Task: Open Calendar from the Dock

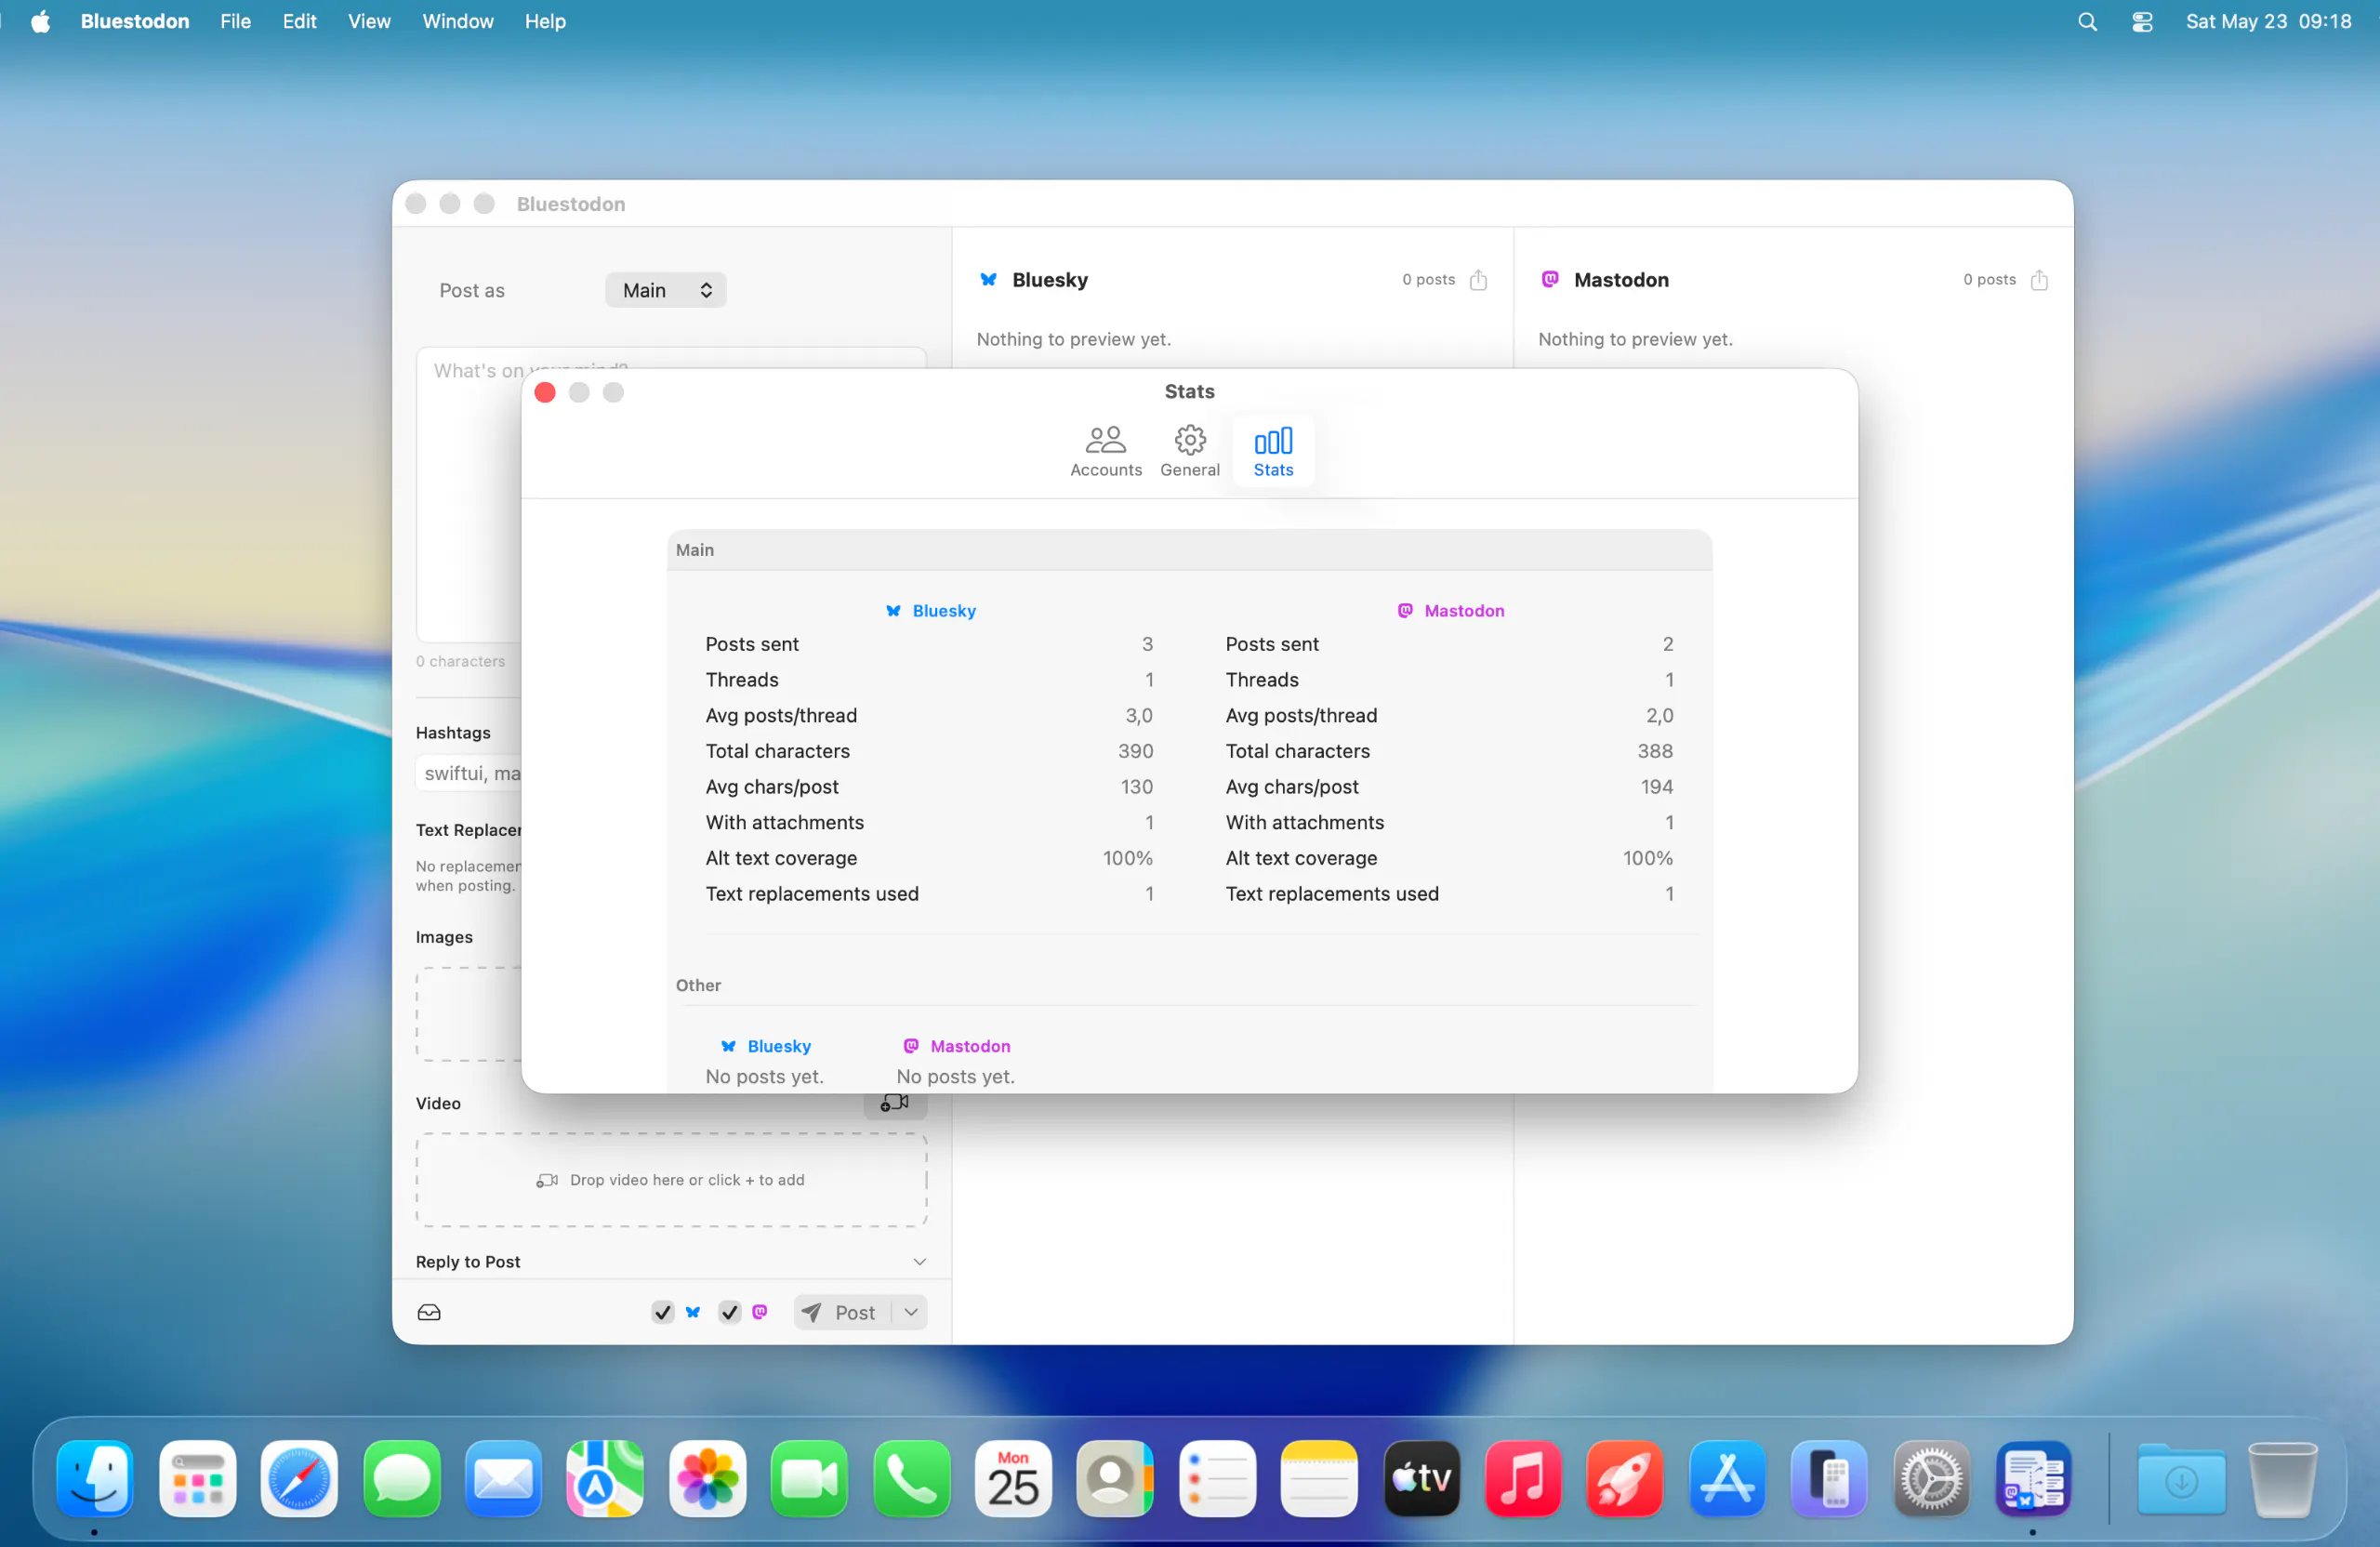Action: (1013, 1478)
